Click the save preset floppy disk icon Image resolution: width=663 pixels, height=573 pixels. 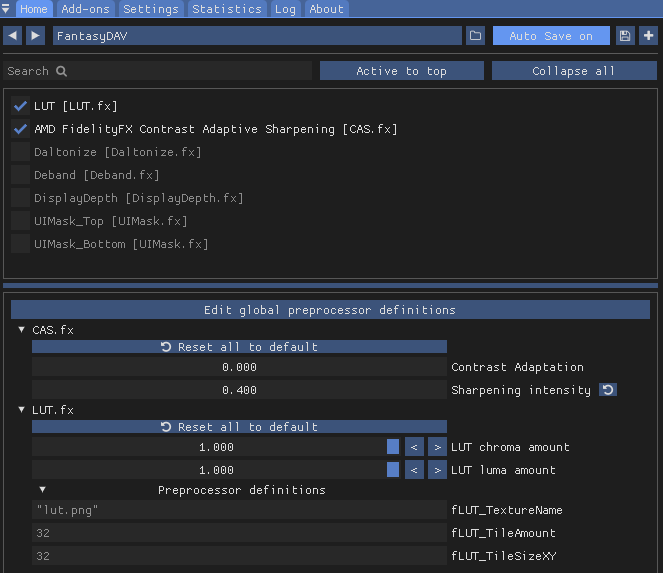625,36
